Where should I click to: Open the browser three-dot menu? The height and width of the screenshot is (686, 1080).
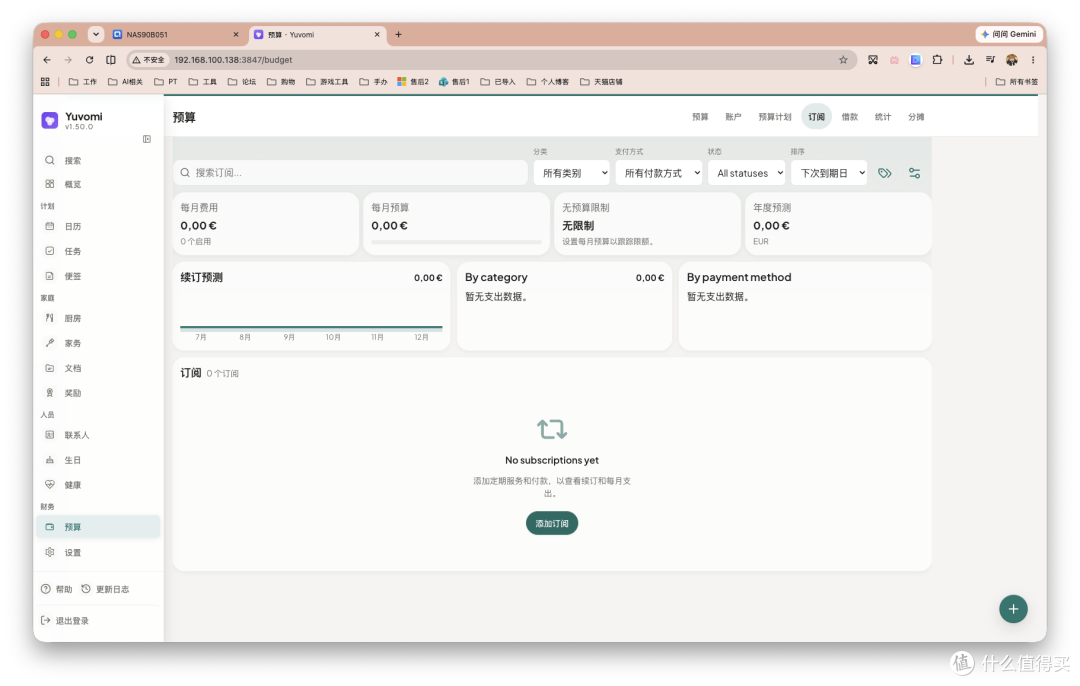[x=1032, y=60]
